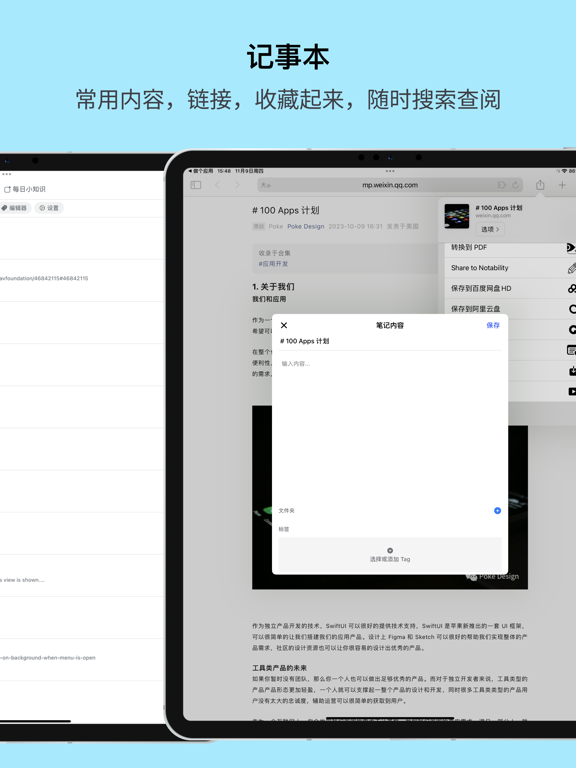Open 每日小知识 in left iPad app
This screenshot has height=768, width=576.
[24, 189]
